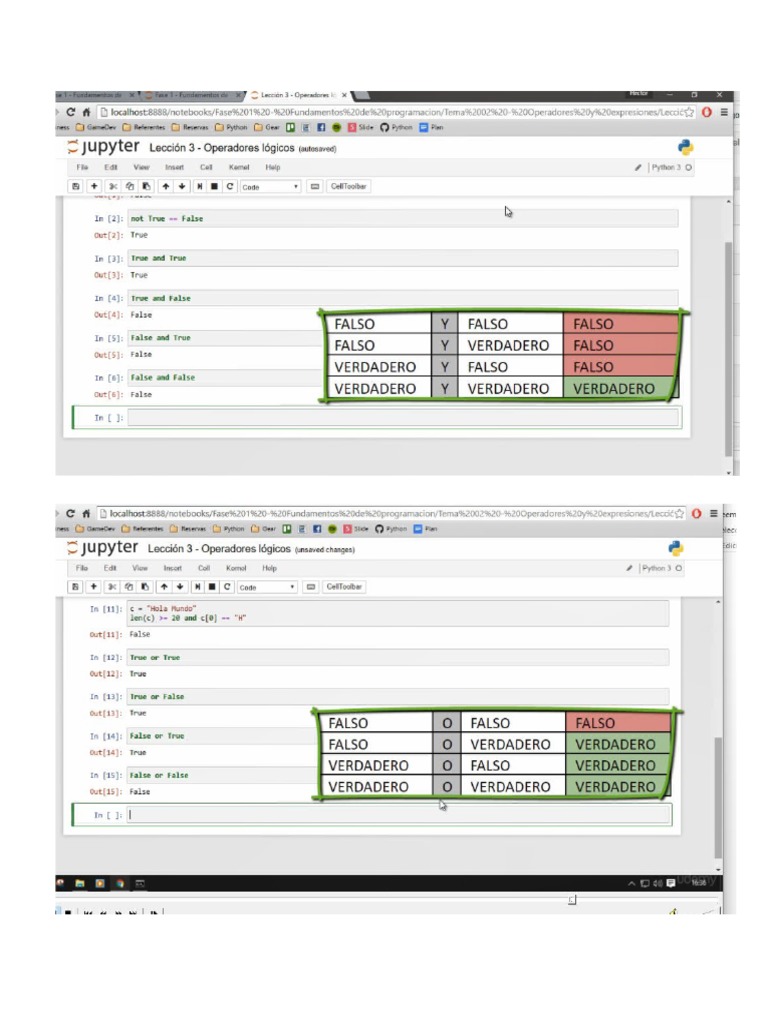768x1024 pixels.
Task: Click address bar URL in bottom browser
Action: point(391,514)
